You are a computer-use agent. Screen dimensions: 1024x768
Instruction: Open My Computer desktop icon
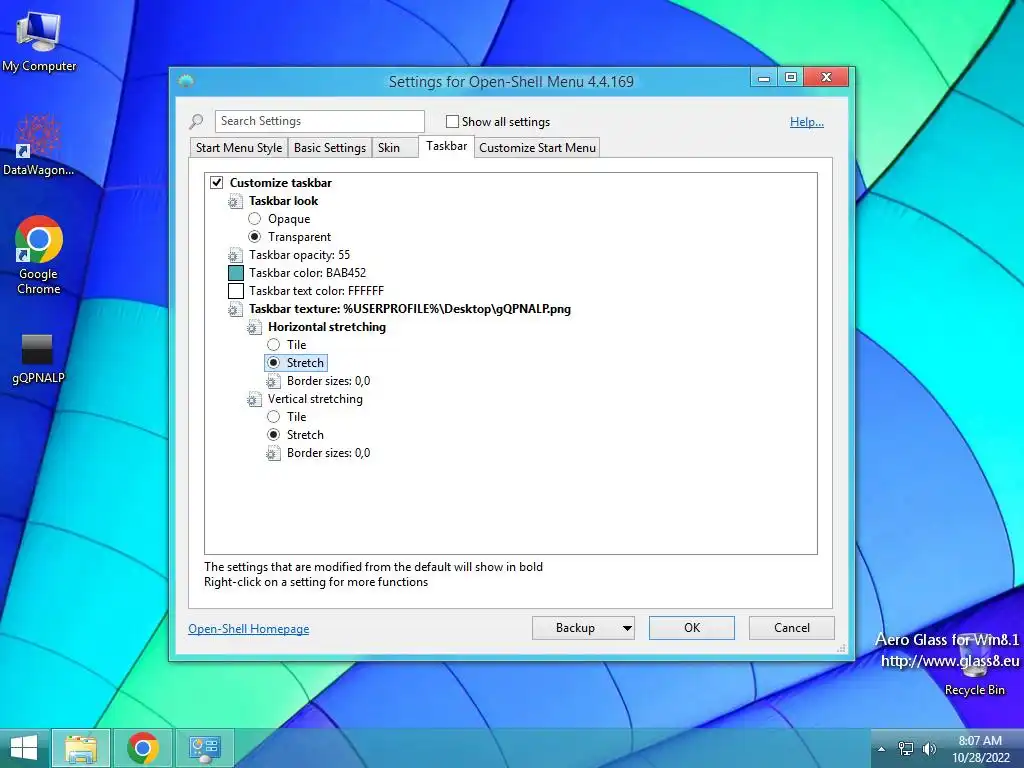click(39, 41)
